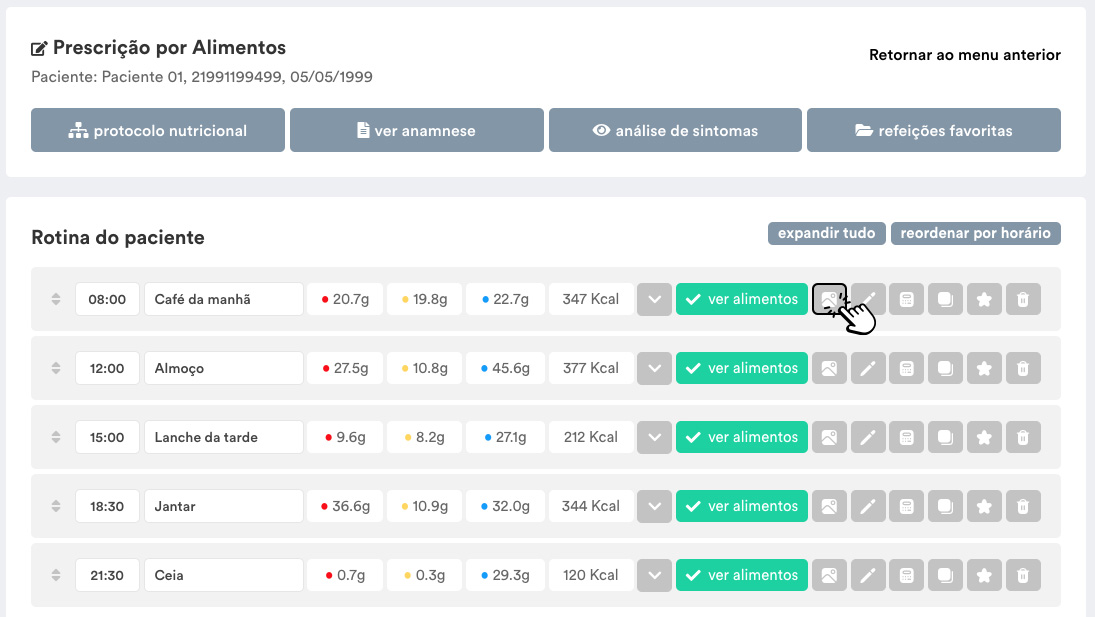The image size is (1095, 617).
Task: Click the image icon for Ceia
Action: [x=829, y=575]
